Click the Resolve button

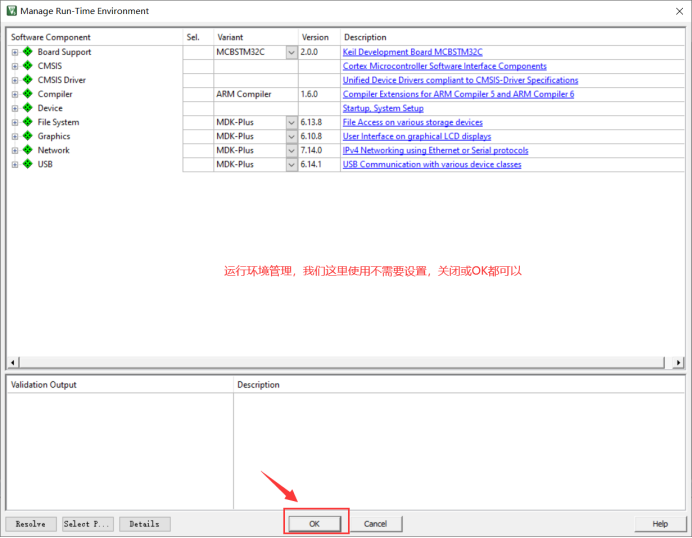pyautogui.click(x=31, y=524)
